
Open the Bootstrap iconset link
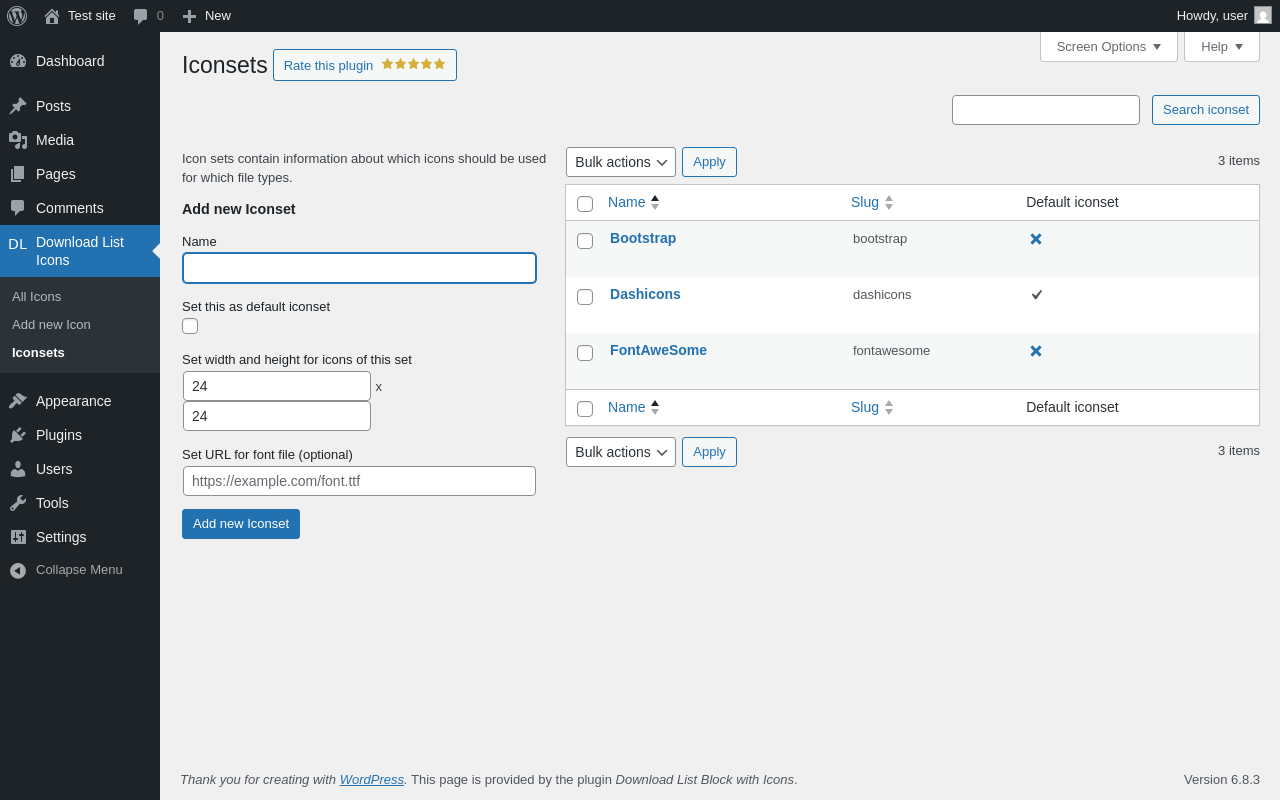pyautogui.click(x=643, y=238)
